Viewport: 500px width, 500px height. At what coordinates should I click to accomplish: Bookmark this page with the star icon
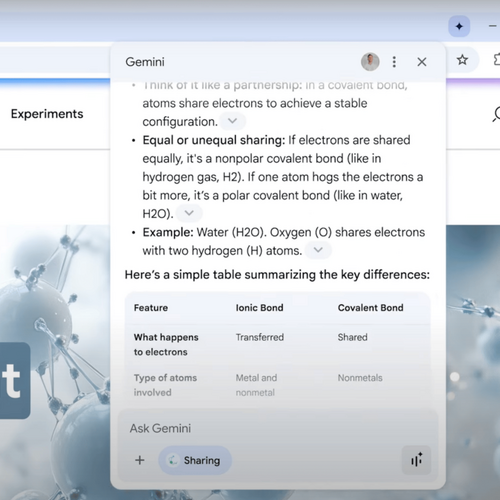click(462, 60)
